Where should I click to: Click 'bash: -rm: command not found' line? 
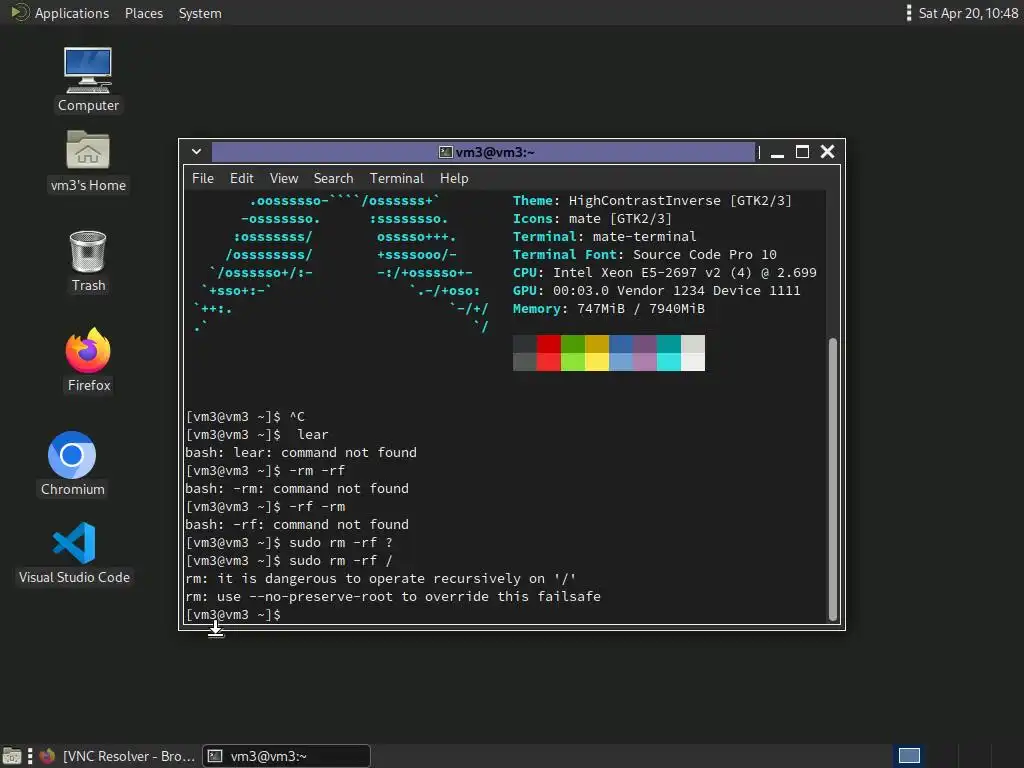[297, 488]
